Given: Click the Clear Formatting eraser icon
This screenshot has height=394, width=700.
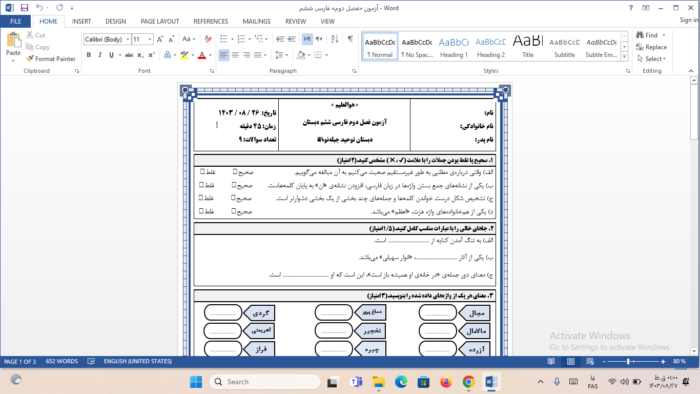Looking at the screenshot, I should (x=208, y=39).
